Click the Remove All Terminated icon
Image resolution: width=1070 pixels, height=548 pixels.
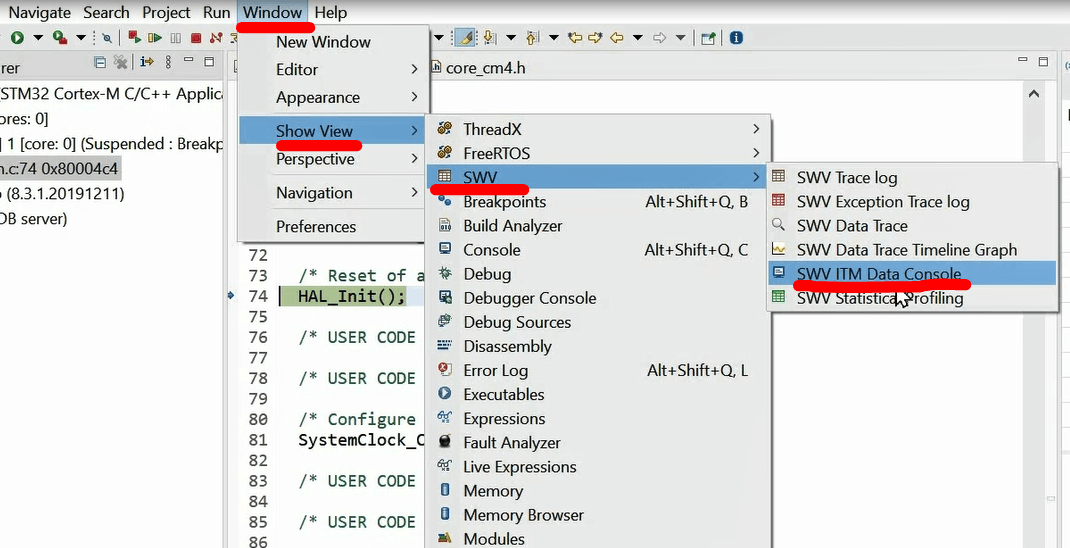click(x=121, y=62)
